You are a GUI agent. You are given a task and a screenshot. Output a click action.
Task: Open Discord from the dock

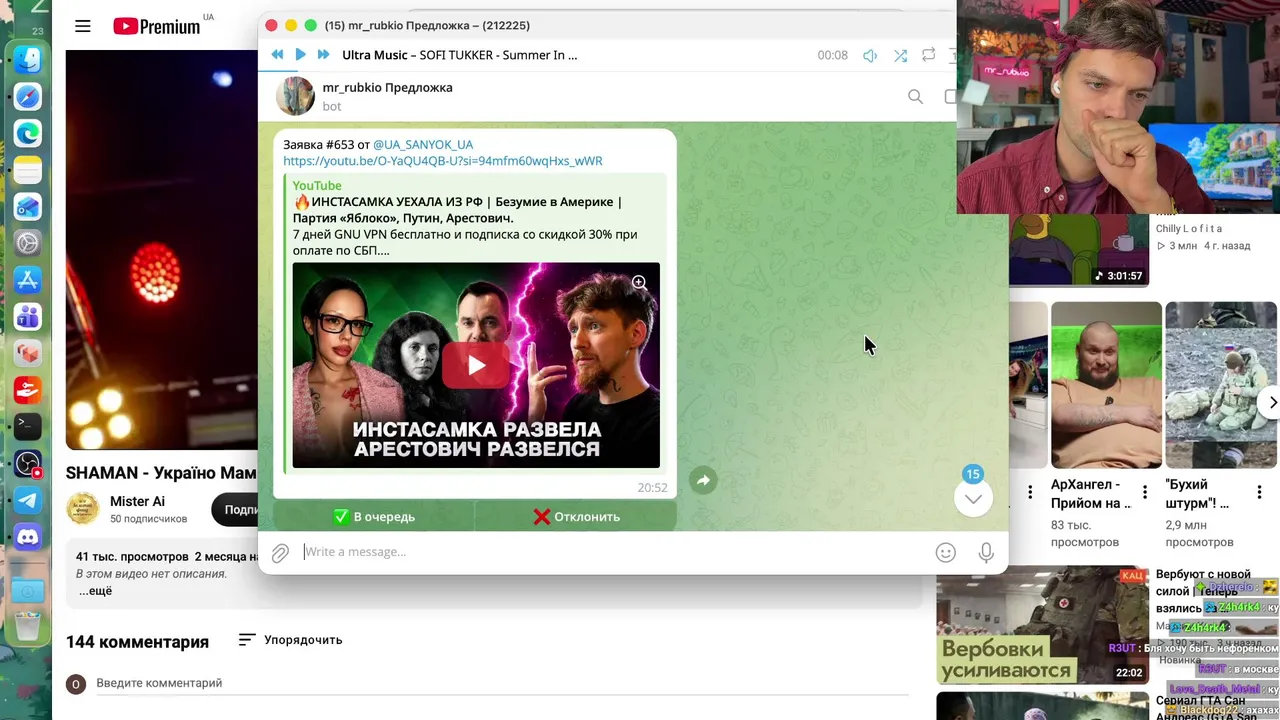pyautogui.click(x=28, y=537)
